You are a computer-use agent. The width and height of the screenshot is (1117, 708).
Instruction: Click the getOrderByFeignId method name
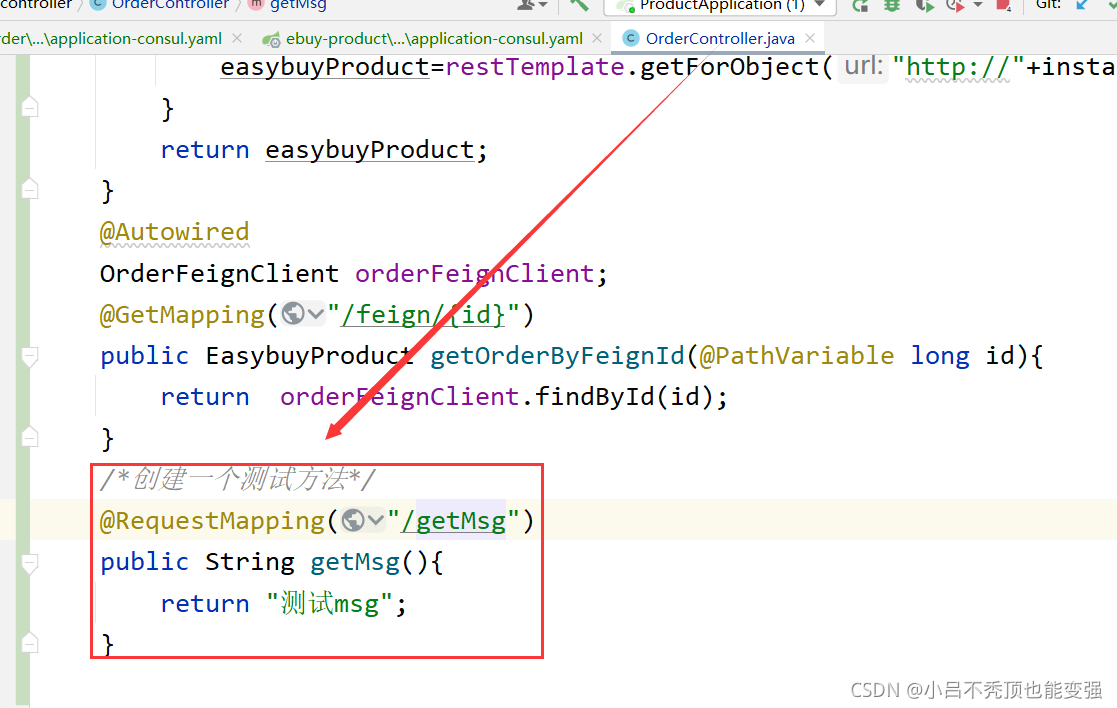tap(557, 356)
